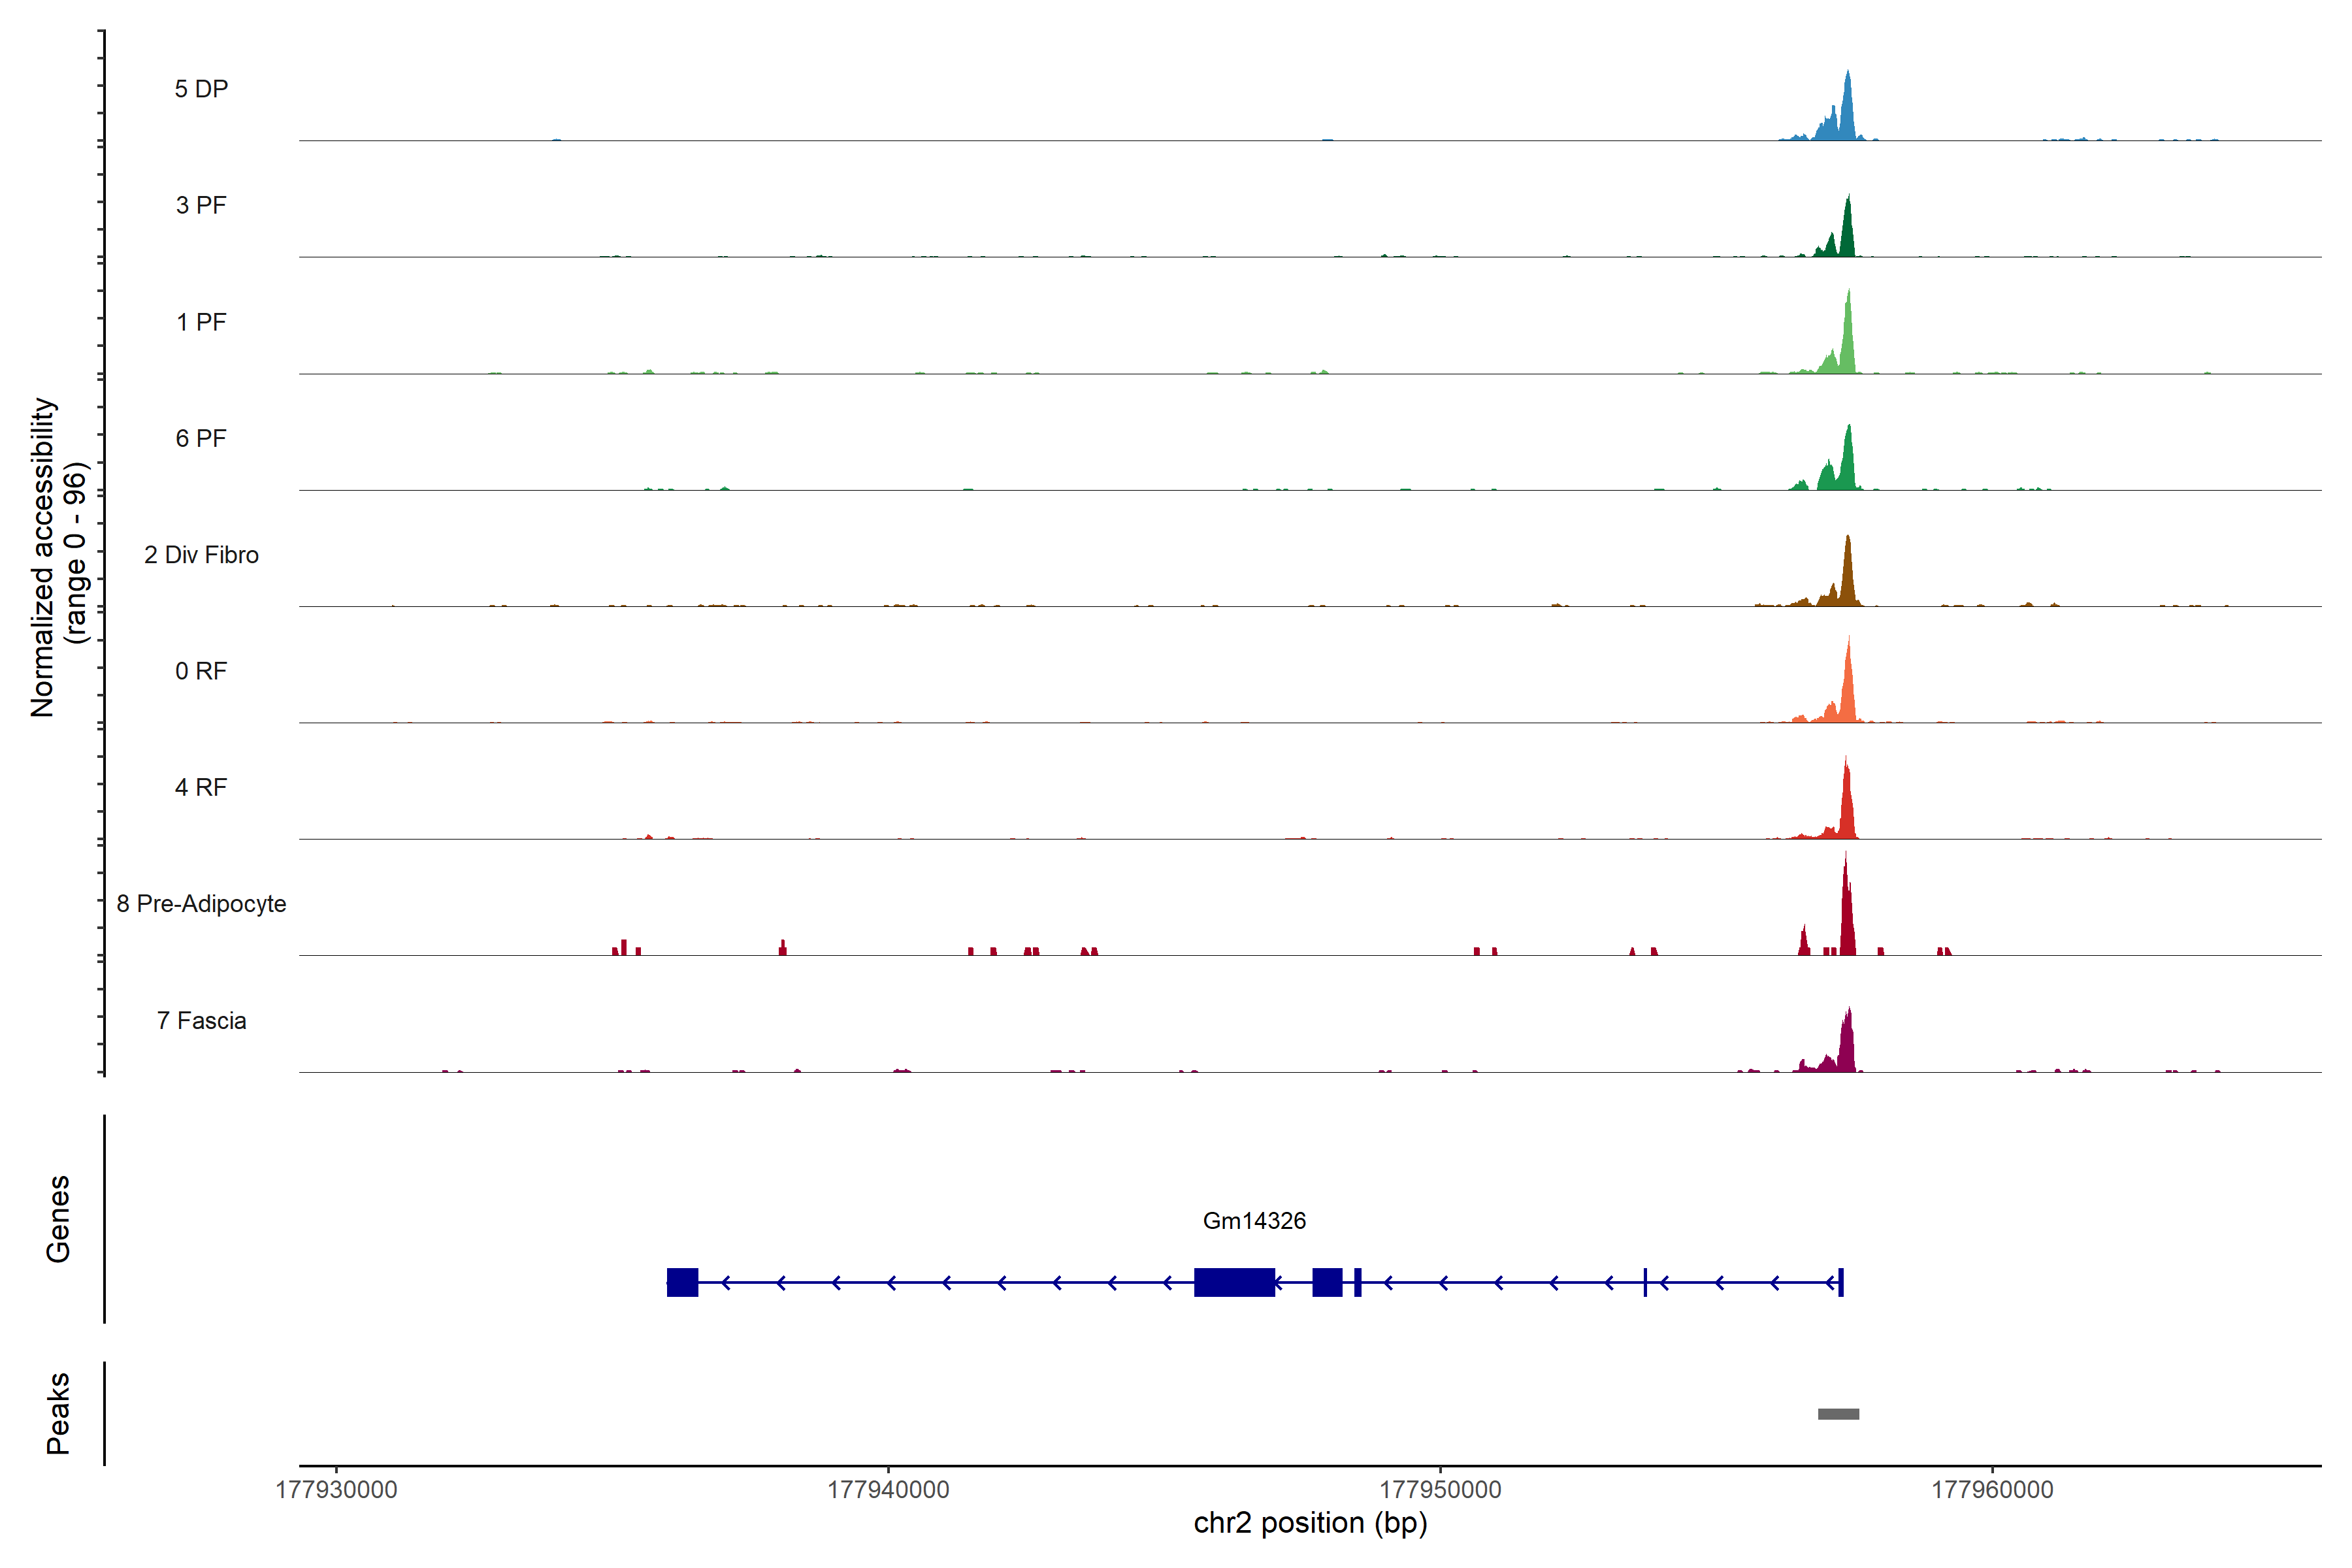Click the gray peak region bar

[1838, 1414]
